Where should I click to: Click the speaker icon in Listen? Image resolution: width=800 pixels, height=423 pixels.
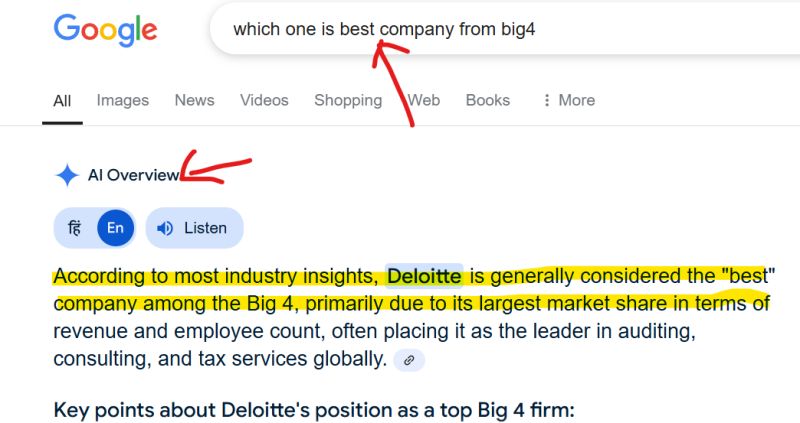click(x=165, y=228)
